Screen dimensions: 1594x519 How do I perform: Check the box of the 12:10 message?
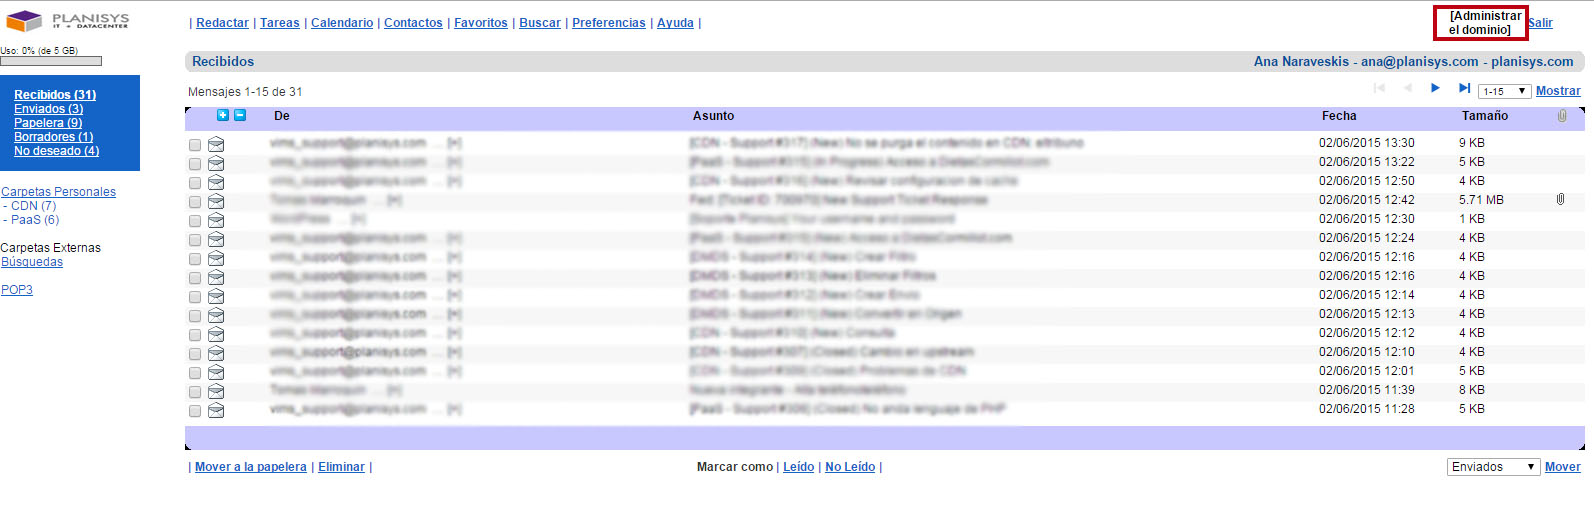pyautogui.click(x=195, y=354)
